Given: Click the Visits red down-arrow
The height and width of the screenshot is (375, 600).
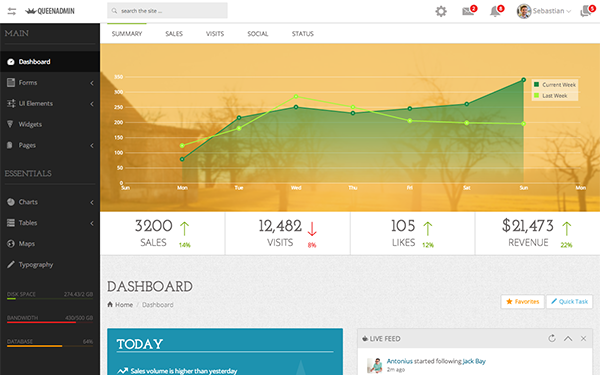Looking at the screenshot, I should 312,228.
